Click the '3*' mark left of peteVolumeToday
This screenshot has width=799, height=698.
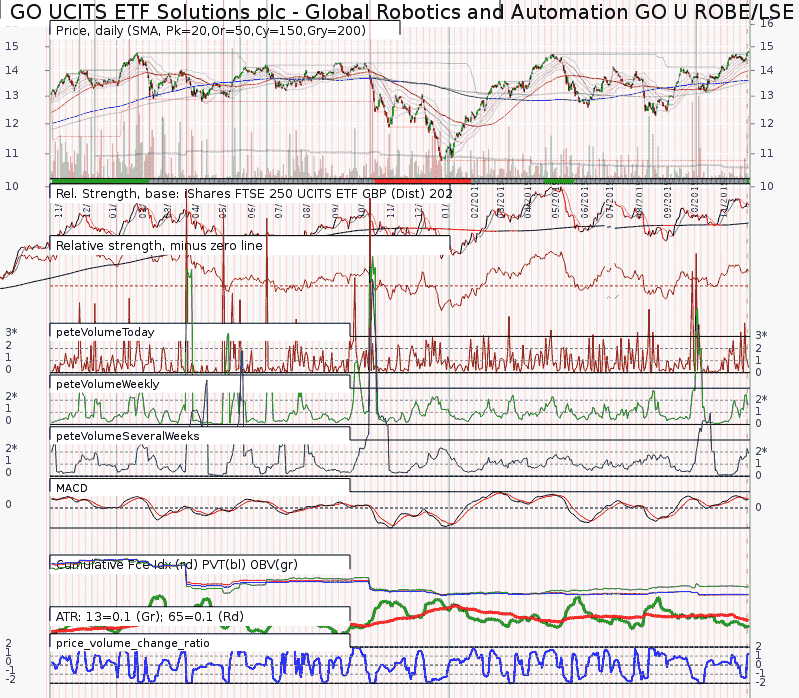(x=11, y=332)
